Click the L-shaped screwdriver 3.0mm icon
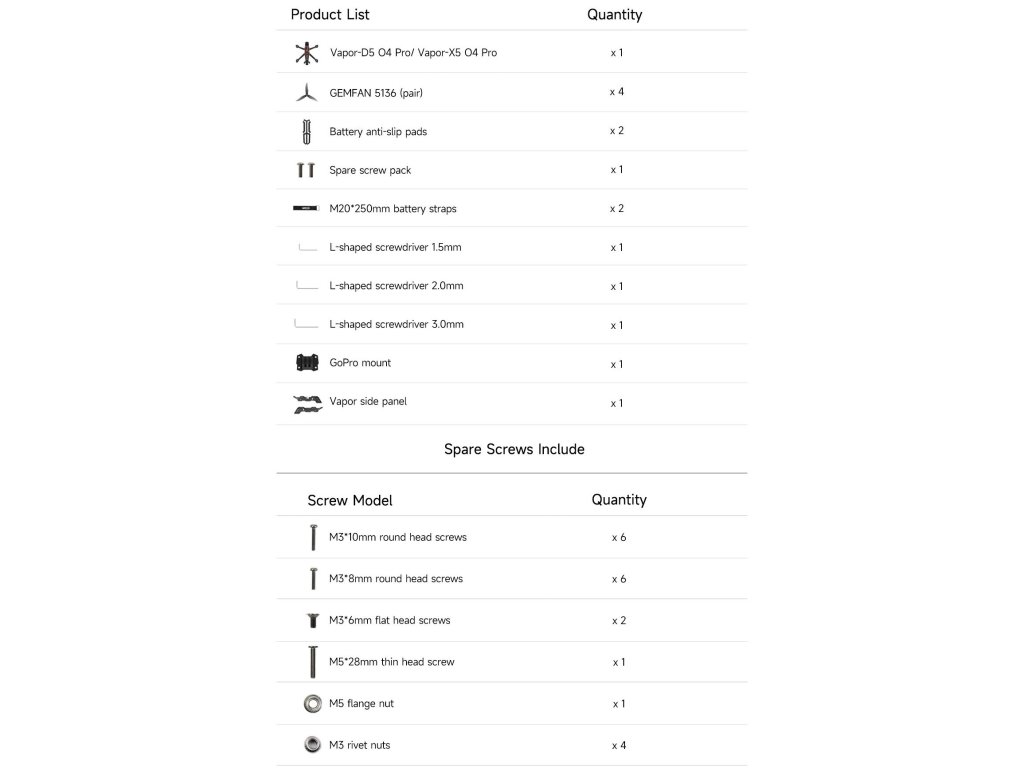The image size is (1024, 768). [x=305, y=325]
